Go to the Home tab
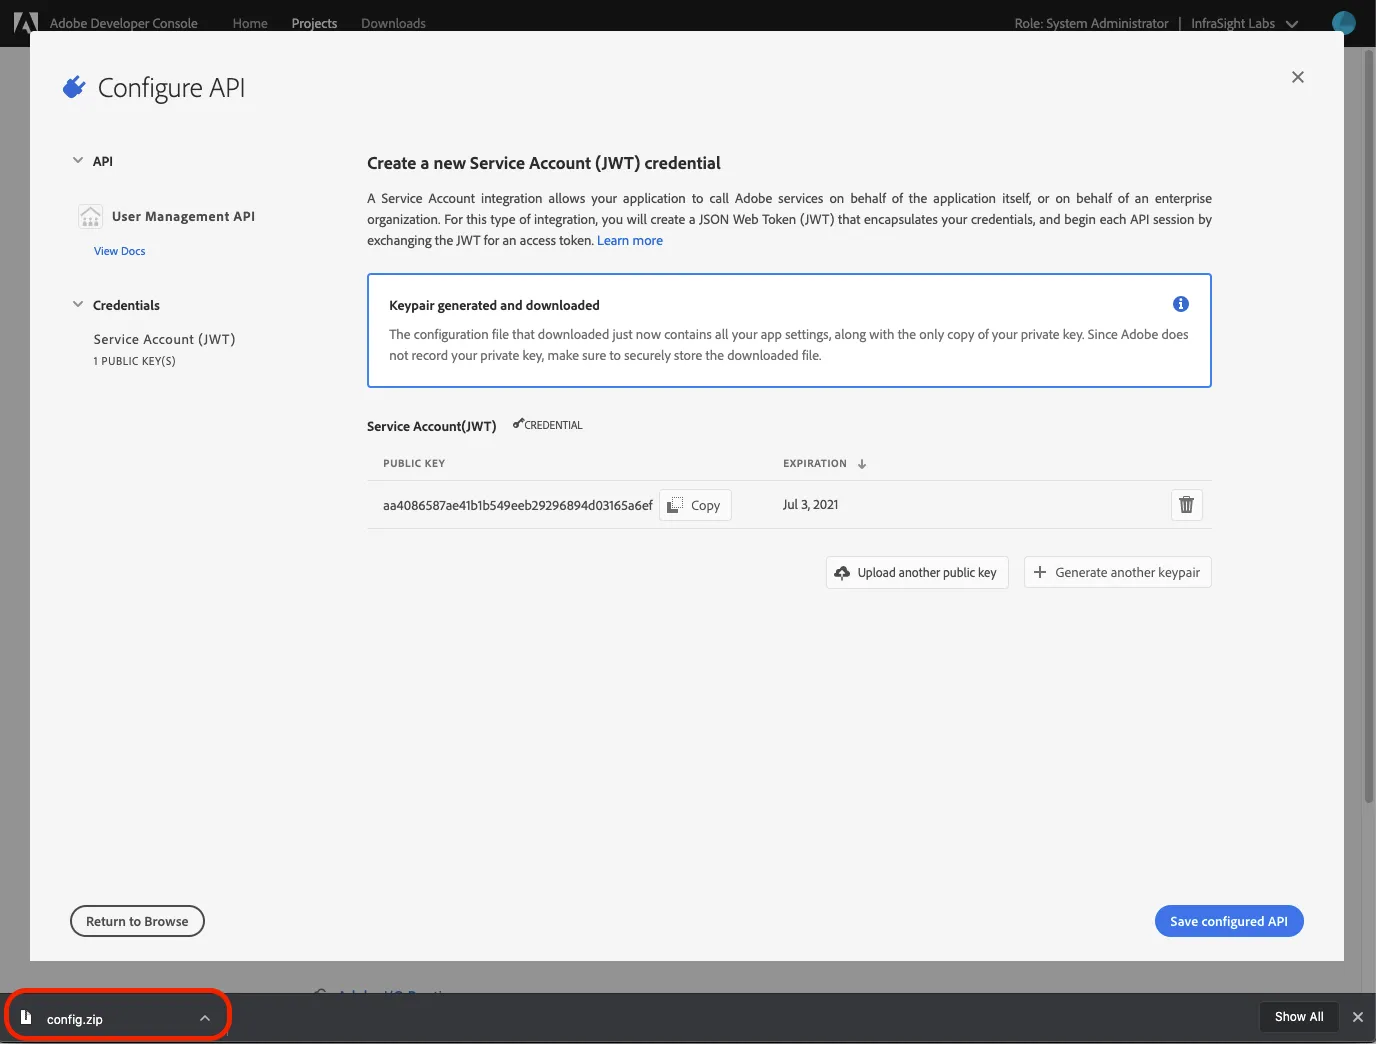Viewport: 1376px width, 1044px height. click(x=250, y=23)
